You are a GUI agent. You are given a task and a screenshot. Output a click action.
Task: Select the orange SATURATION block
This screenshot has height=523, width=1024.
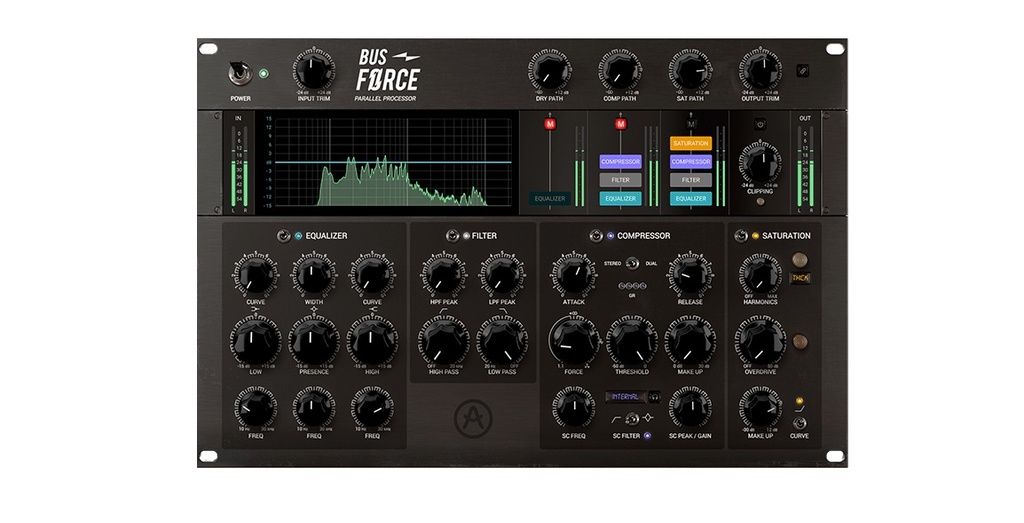click(691, 143)
